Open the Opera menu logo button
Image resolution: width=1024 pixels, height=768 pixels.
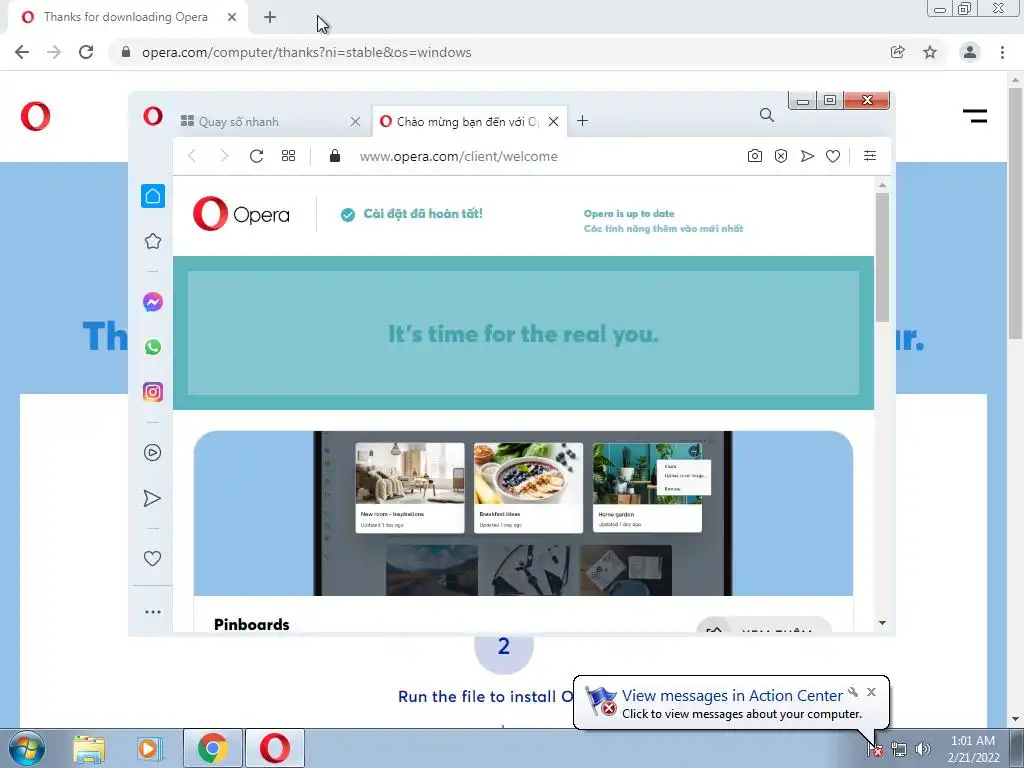click(153, 116)
